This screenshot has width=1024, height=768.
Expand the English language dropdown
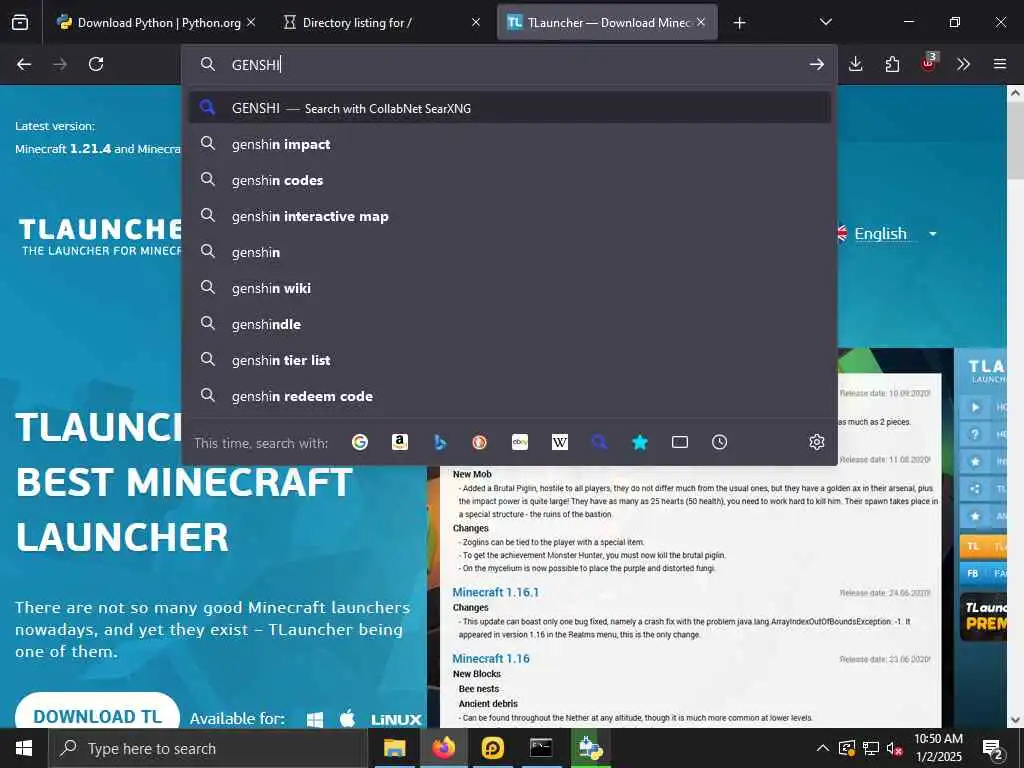click(x=933, y=234)
